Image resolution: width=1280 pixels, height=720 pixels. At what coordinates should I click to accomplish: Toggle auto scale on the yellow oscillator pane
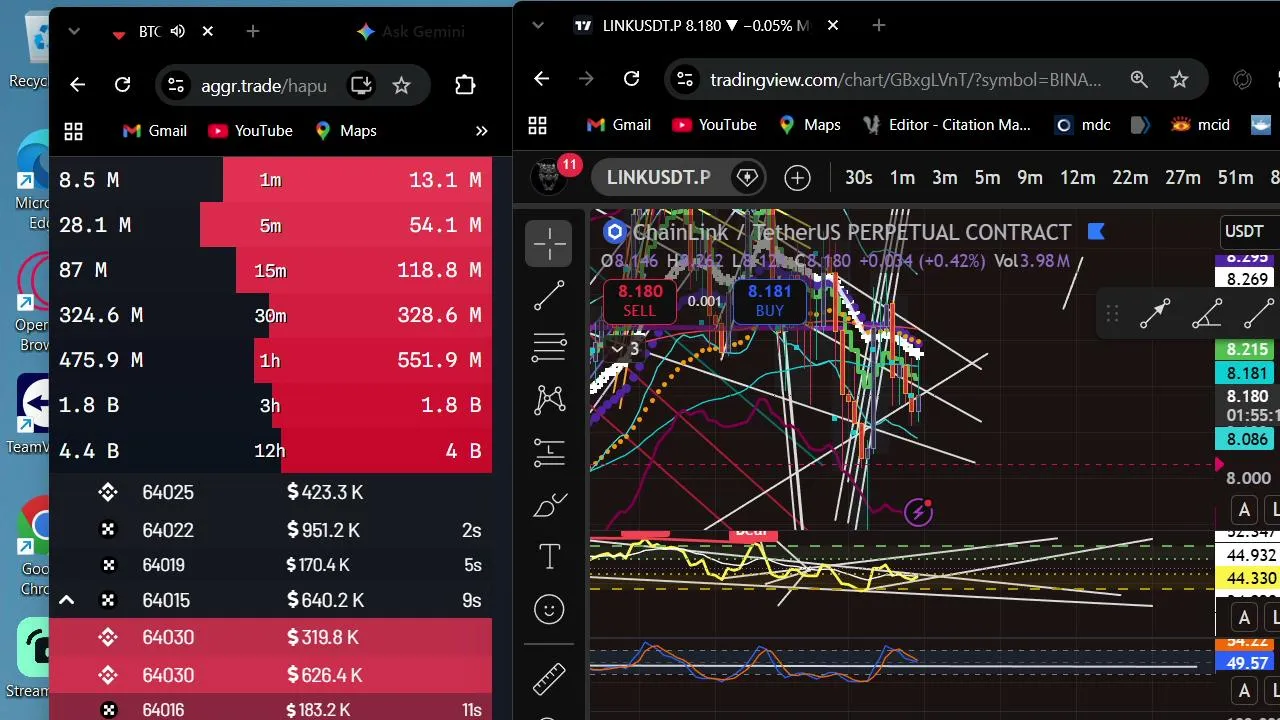pyautogui.click(x=1244, y=617)
